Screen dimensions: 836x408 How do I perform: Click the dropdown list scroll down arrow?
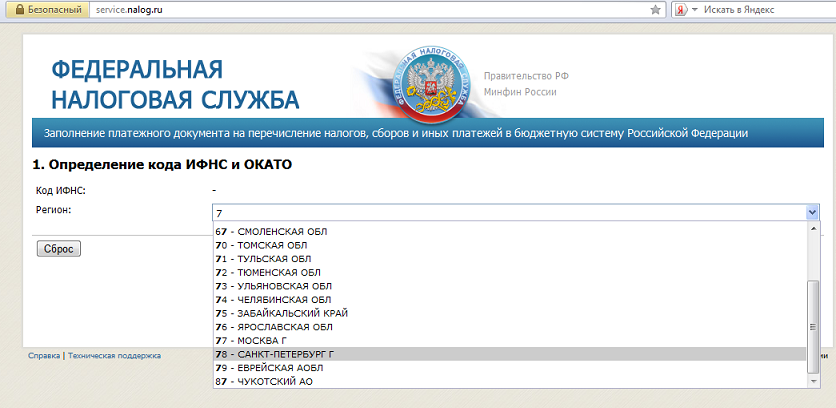pos(813,382)
